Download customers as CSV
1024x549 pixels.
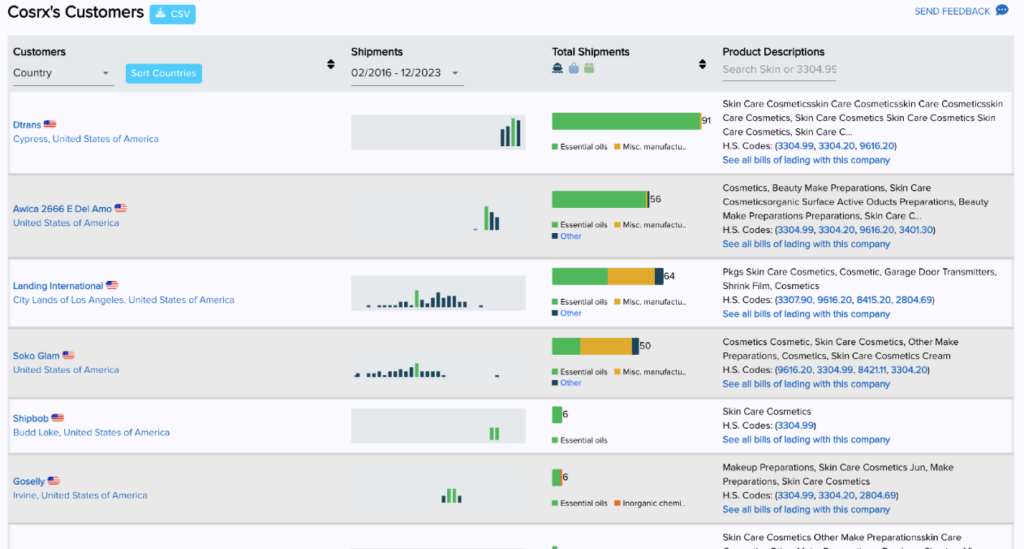(172, 14)
